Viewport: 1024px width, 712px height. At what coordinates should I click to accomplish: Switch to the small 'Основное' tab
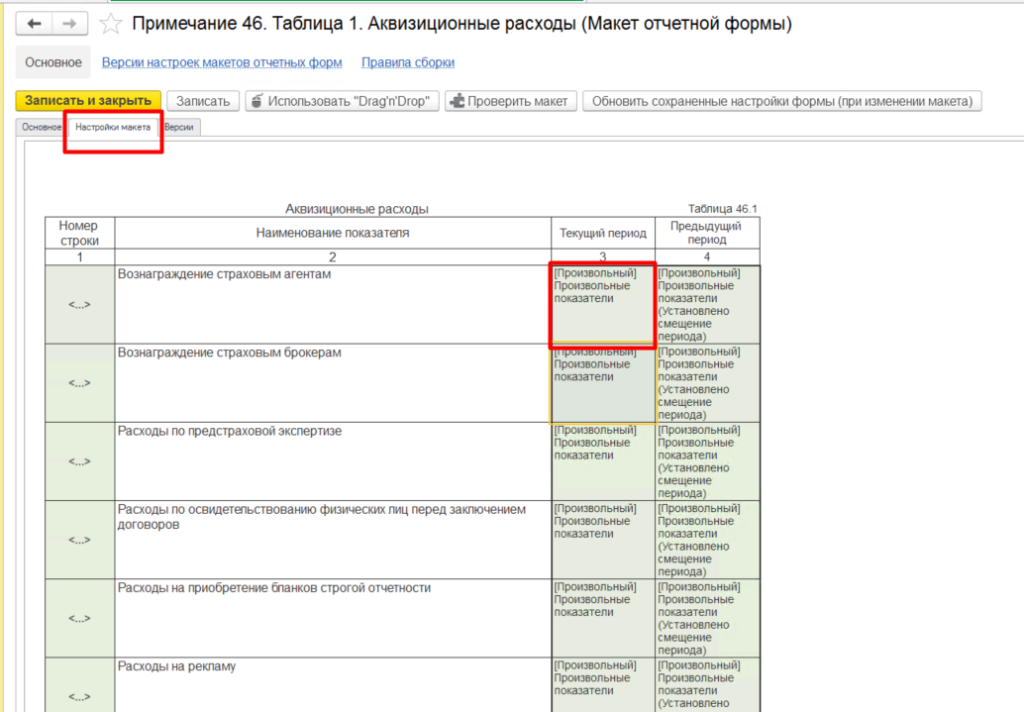coord(41,128)
